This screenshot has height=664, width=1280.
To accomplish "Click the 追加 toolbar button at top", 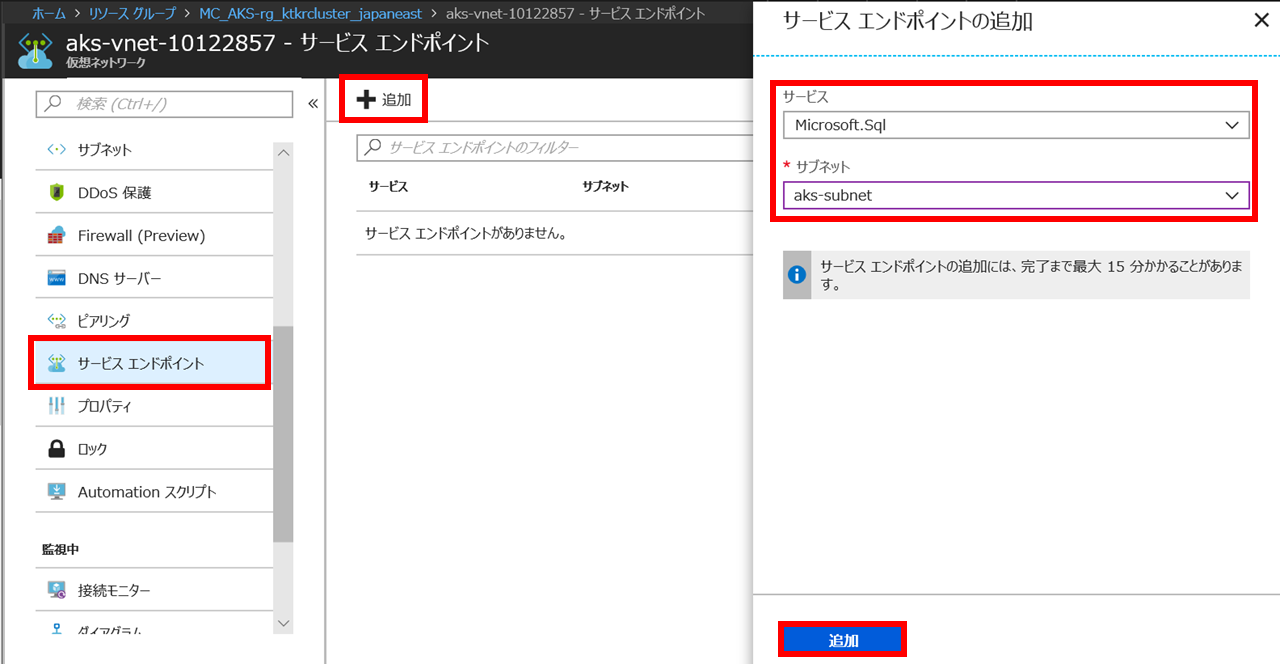I will [384, 100].
